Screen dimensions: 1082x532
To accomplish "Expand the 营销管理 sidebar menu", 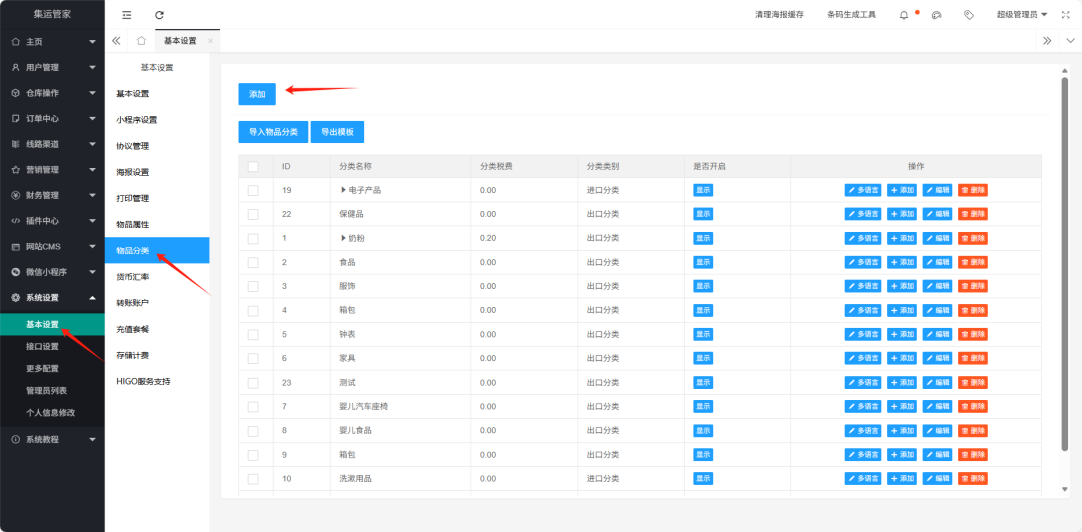I will click(52, 170).
